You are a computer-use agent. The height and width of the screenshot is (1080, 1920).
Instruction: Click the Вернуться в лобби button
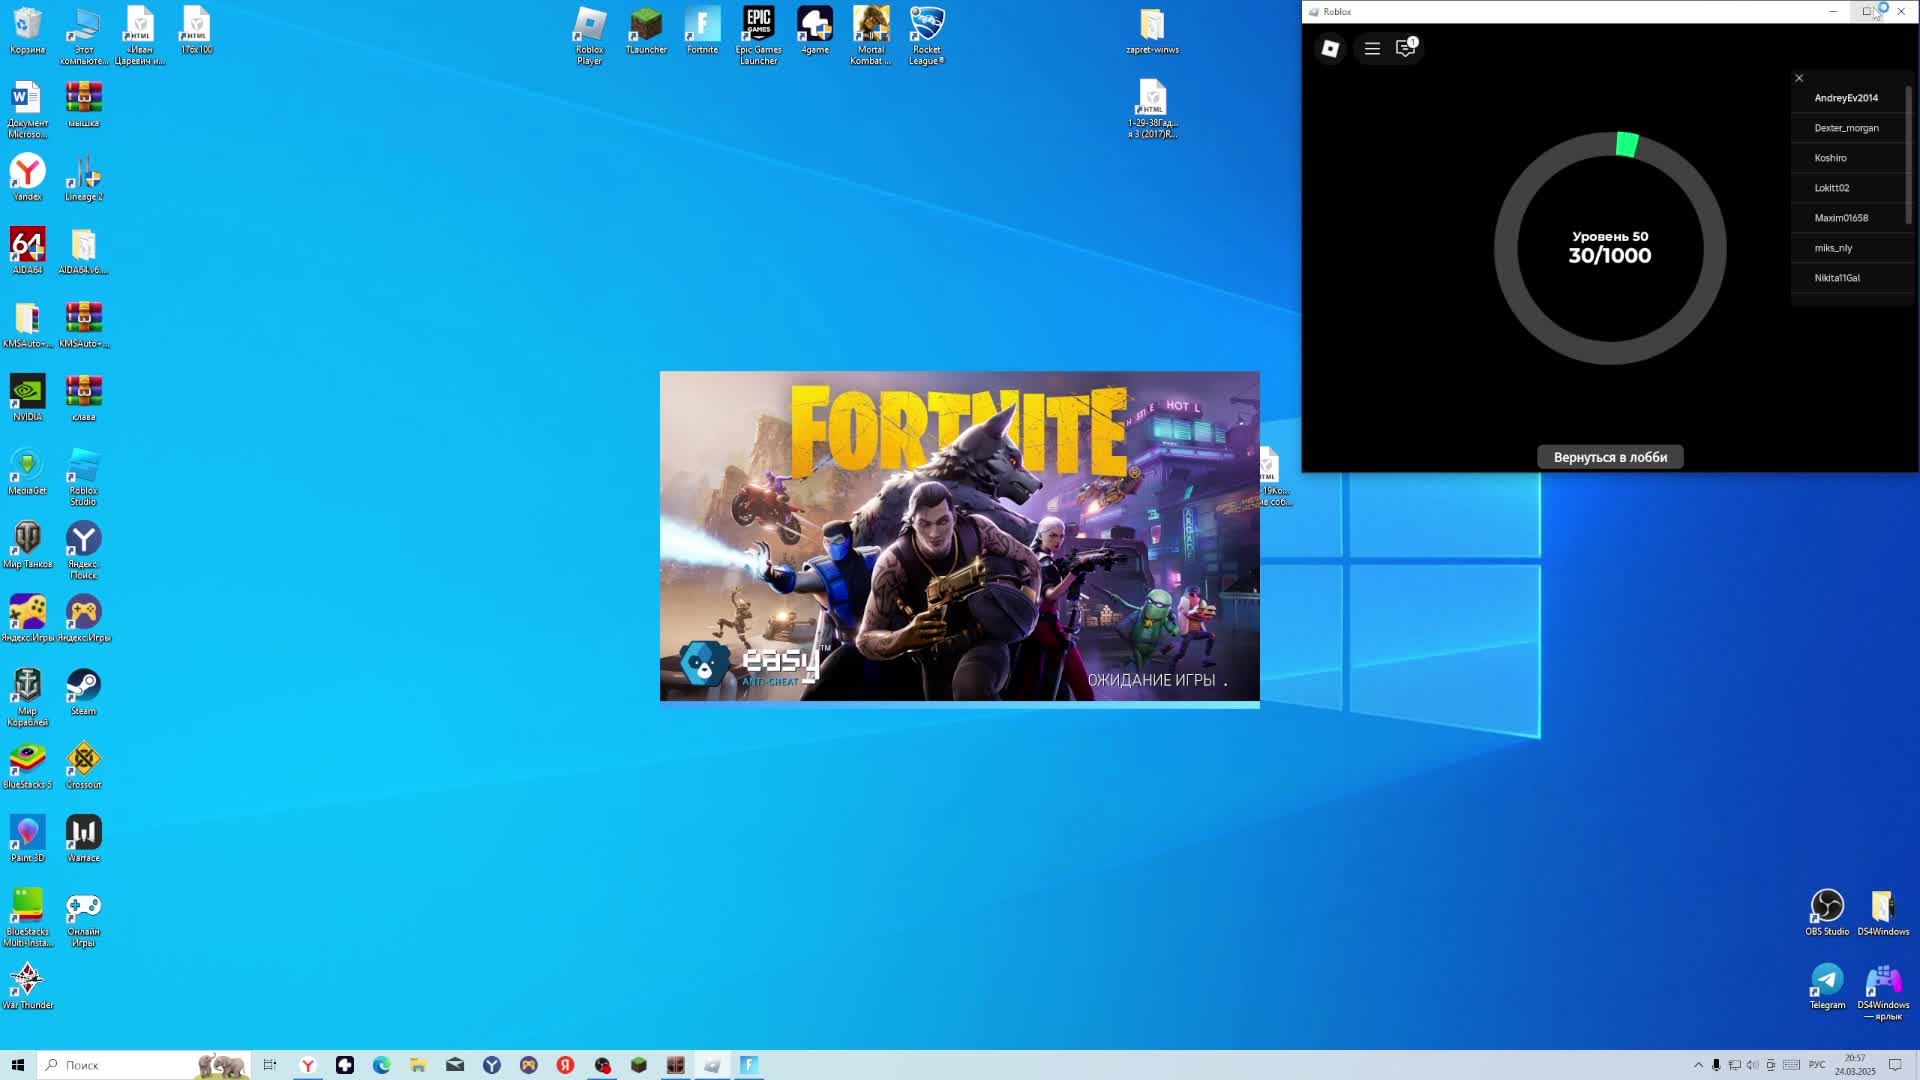(x=1610, y=457)
